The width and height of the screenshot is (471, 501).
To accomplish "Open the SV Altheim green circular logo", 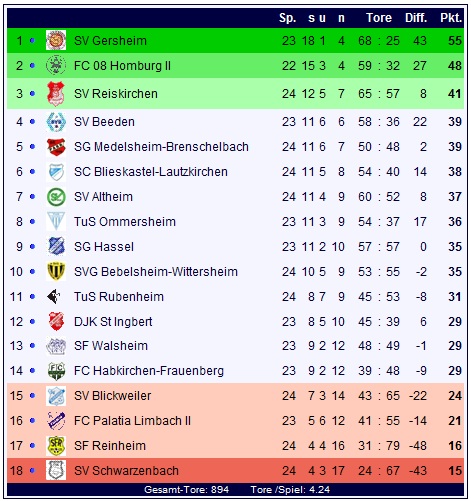I will (56, 197).
